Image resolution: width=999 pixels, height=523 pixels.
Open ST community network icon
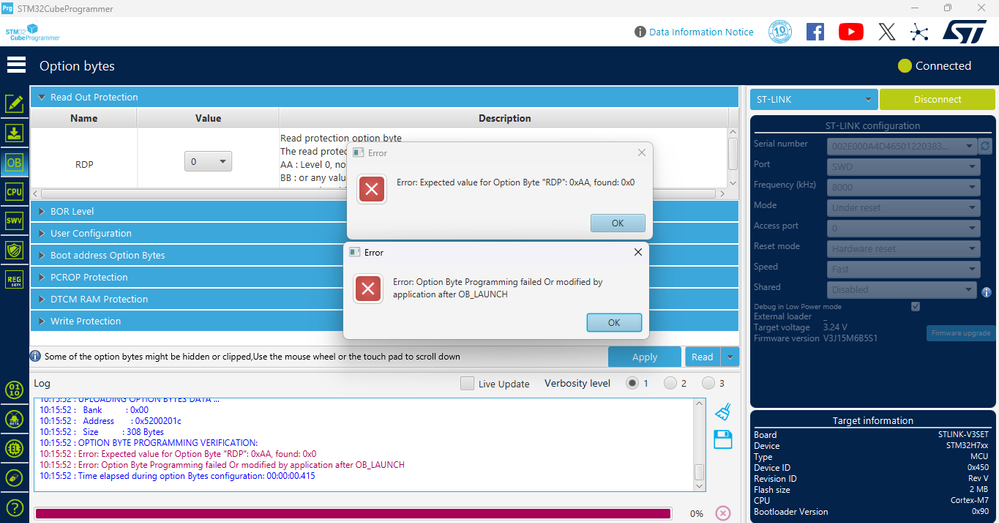[x=919, y=32]
